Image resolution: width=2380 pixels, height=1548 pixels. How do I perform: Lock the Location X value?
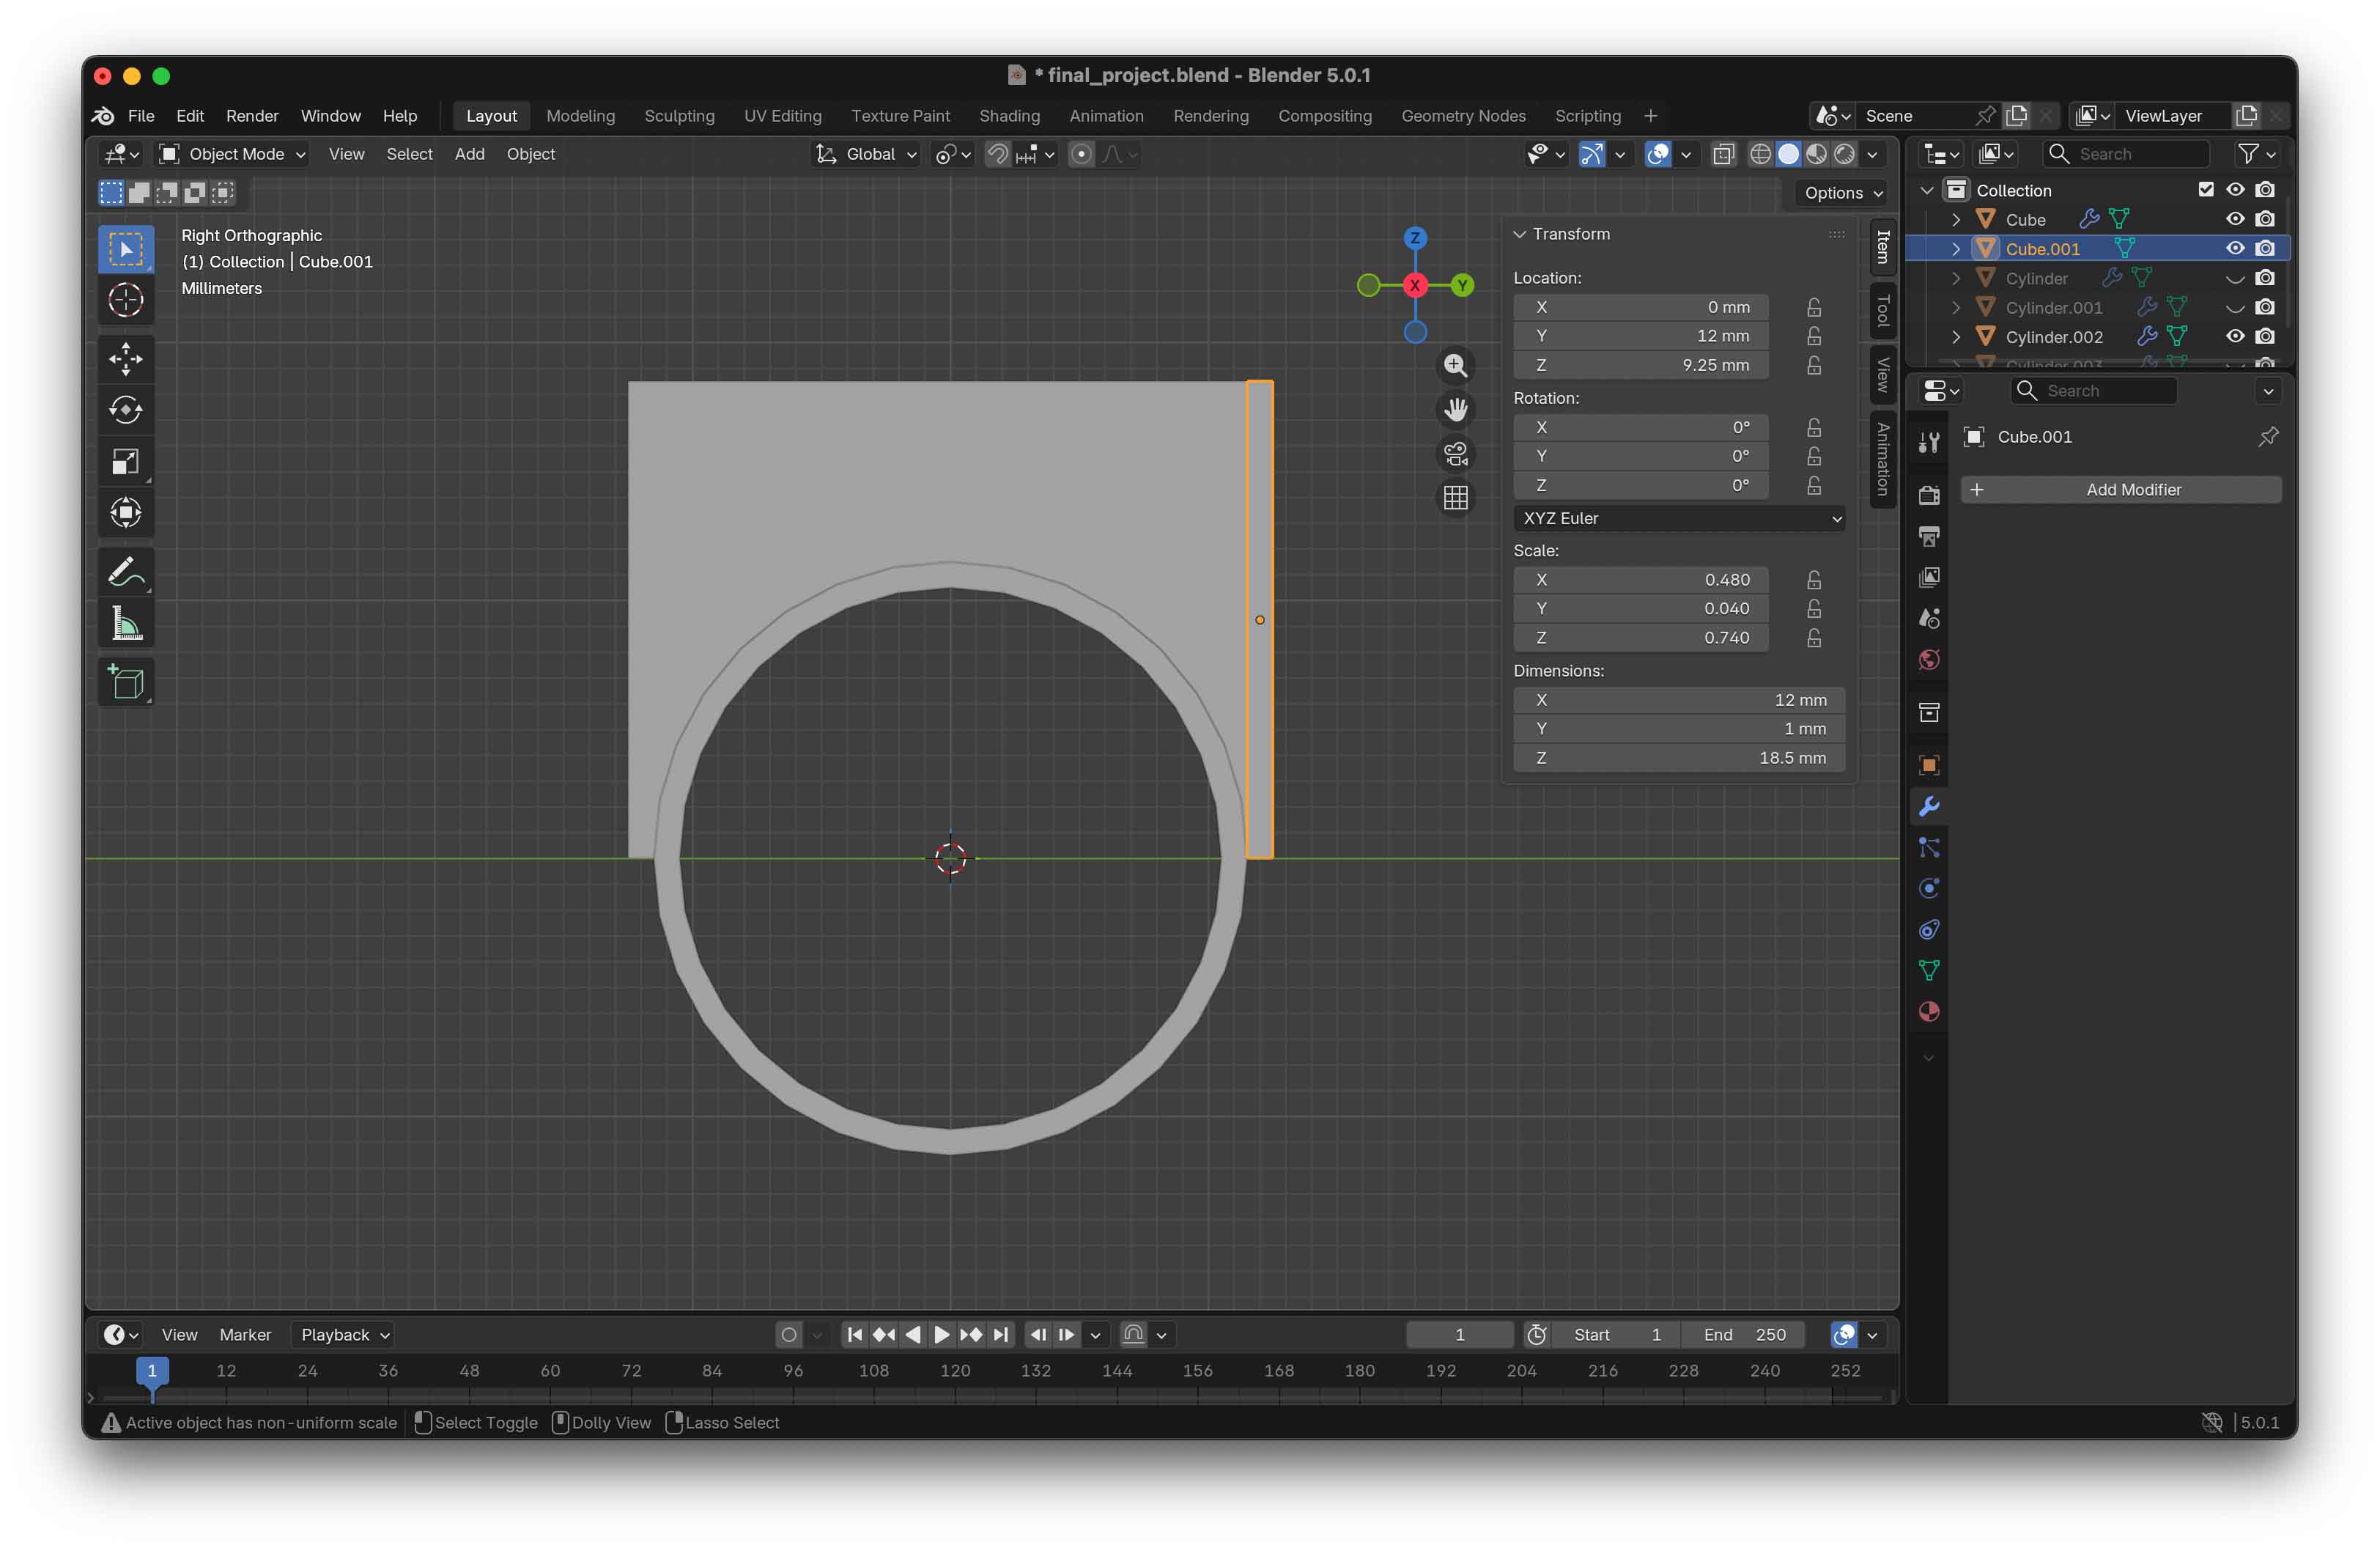tap(1813, 307)
